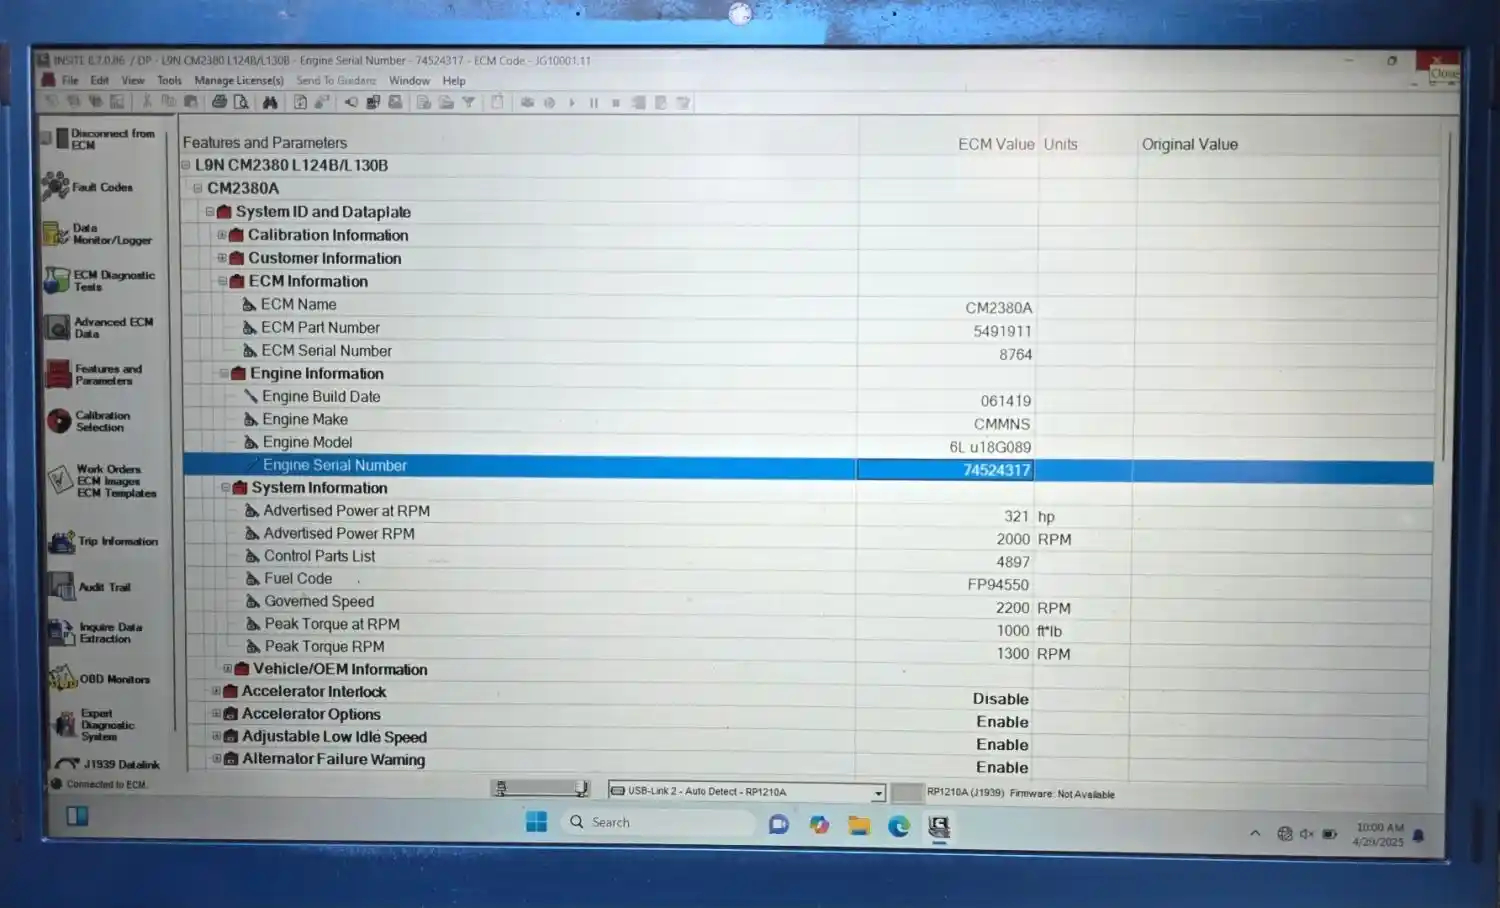Launch ECM Diagnostic Tests
This screenshot has width=1500, height=908.
pos(112,281)
